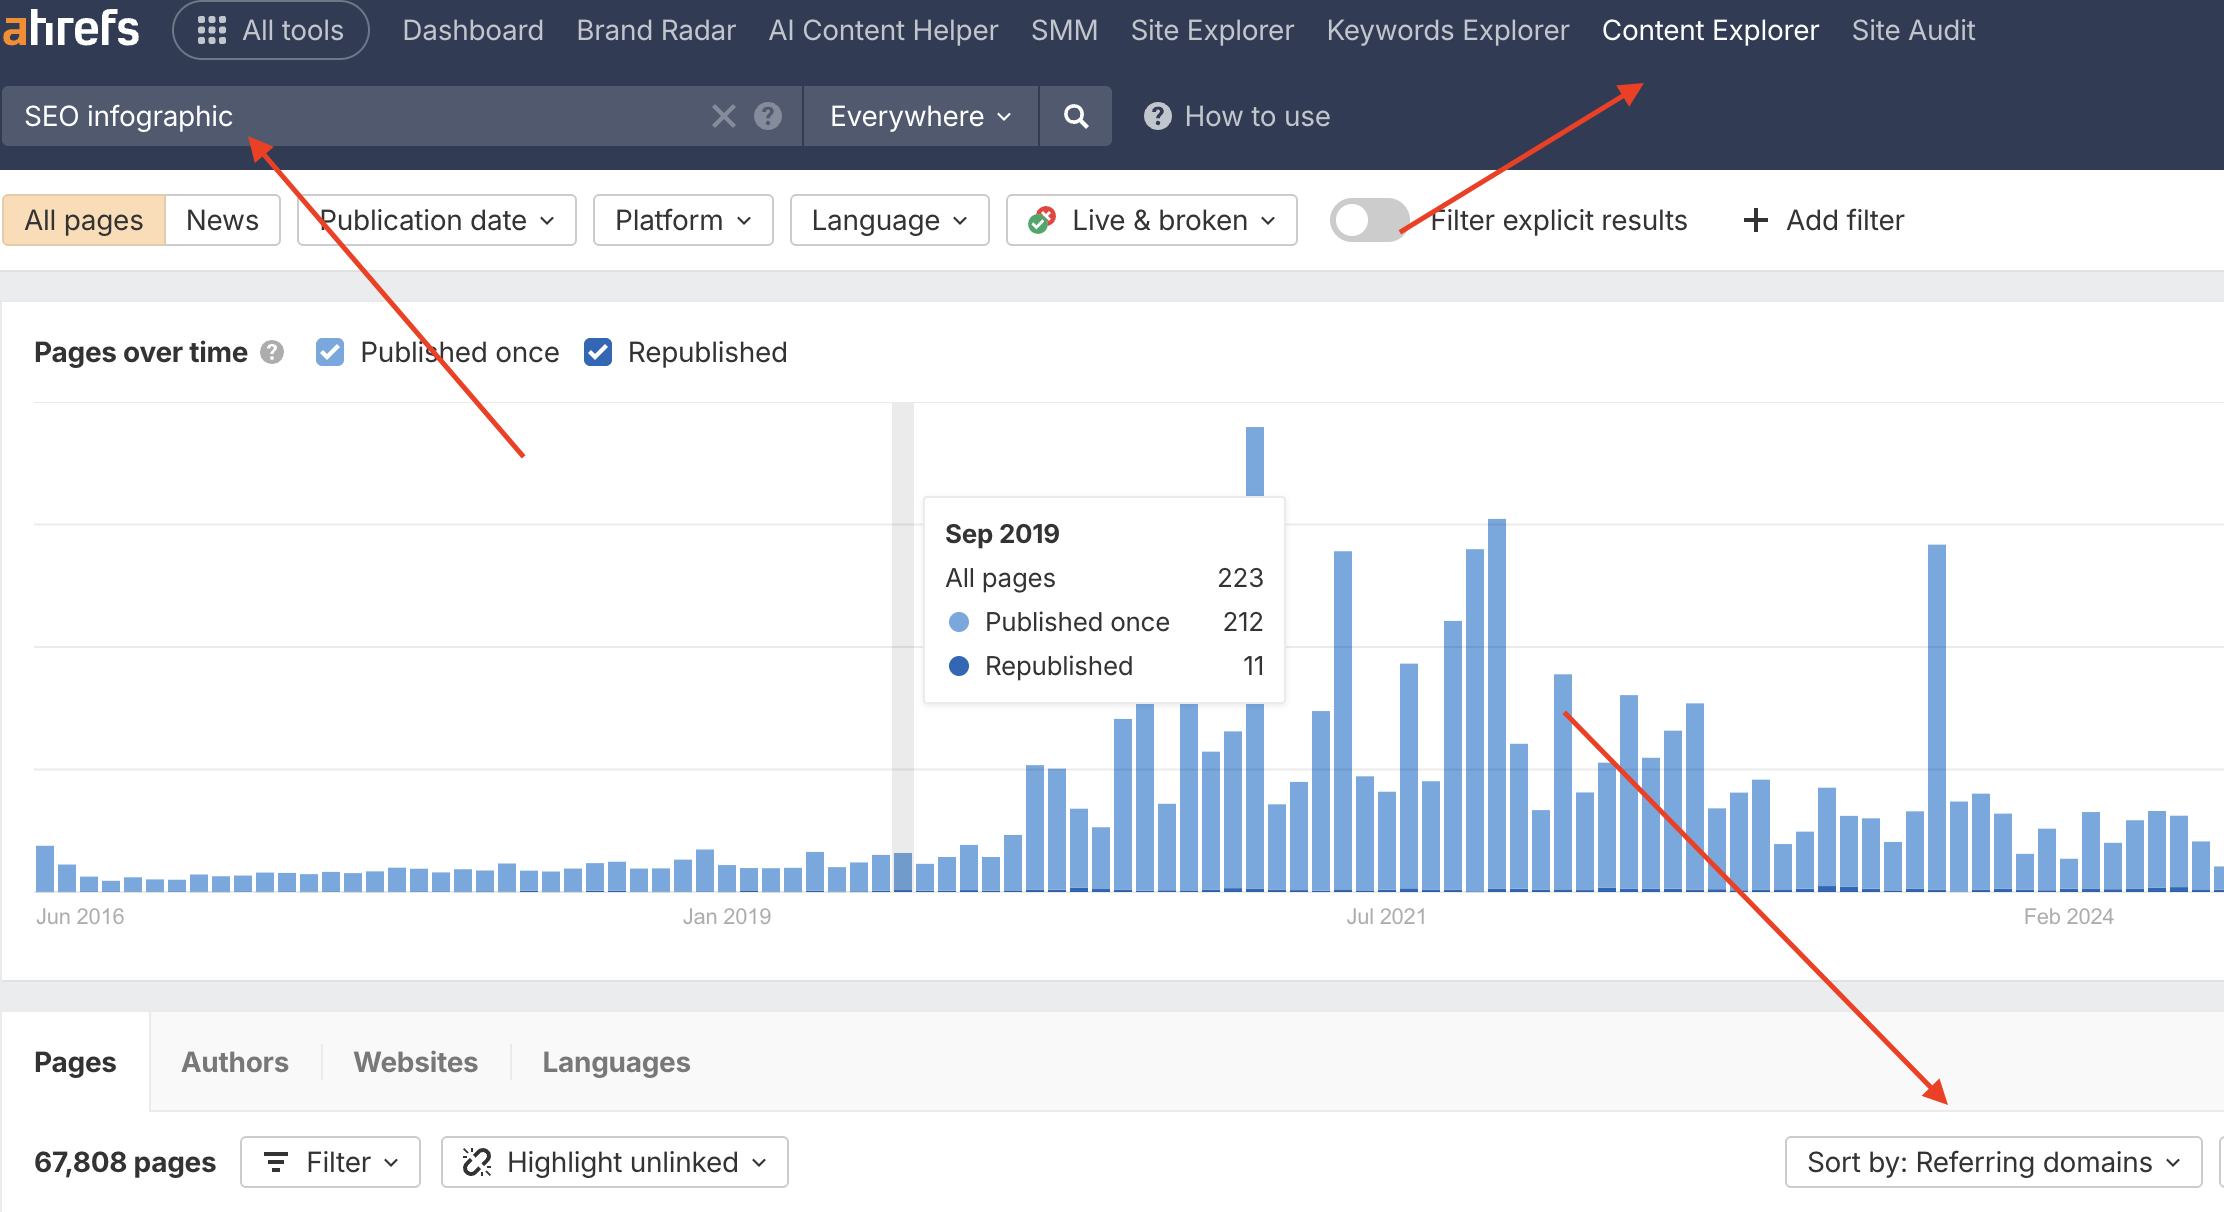Open AI Content Helper
The image size is (2224, 1212).
tap(883, 30)
